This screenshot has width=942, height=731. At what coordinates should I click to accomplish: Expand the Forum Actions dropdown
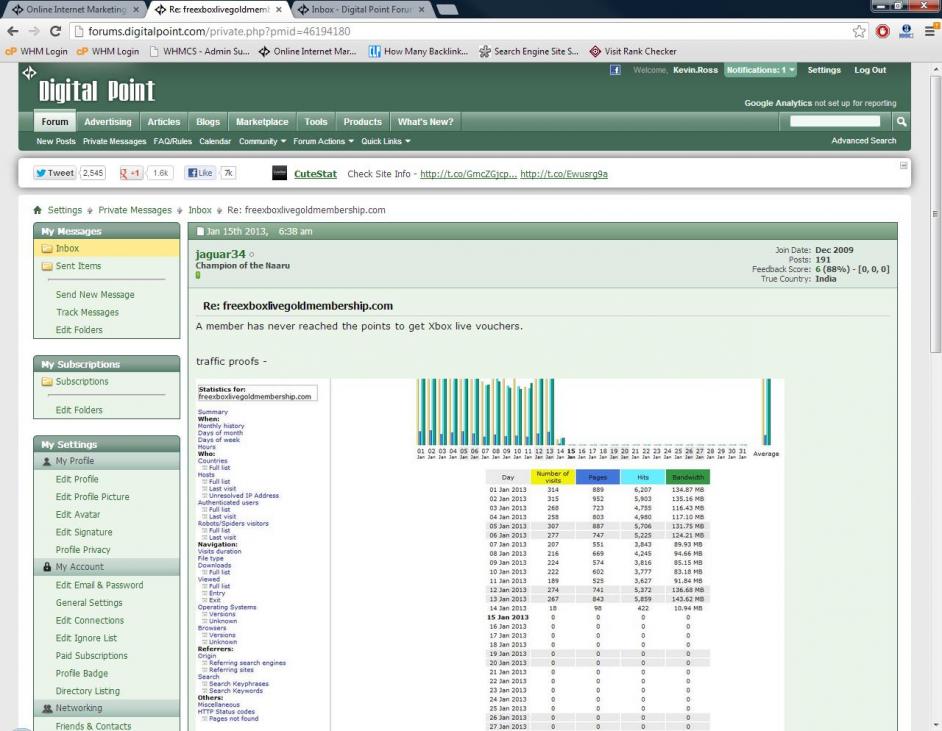[323, 141]
